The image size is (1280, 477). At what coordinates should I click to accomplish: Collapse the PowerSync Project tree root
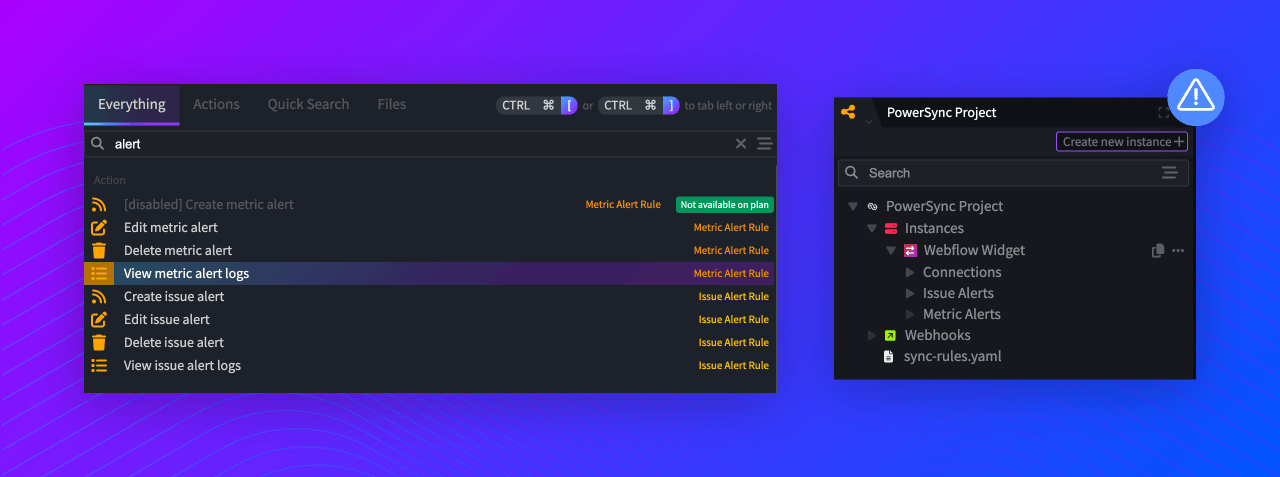click(x=853, y=206)
